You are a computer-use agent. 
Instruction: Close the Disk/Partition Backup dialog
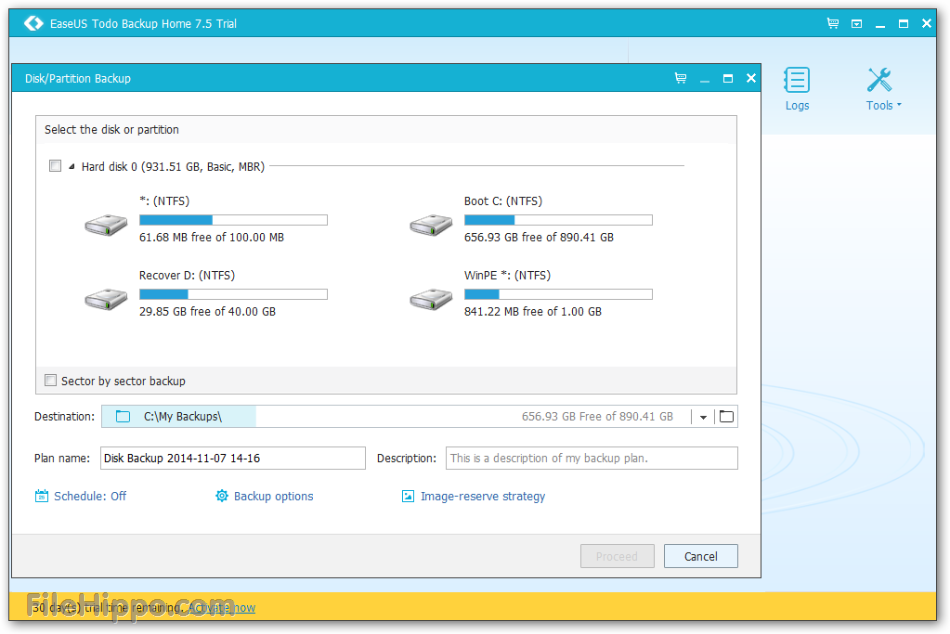click(751, 78)
